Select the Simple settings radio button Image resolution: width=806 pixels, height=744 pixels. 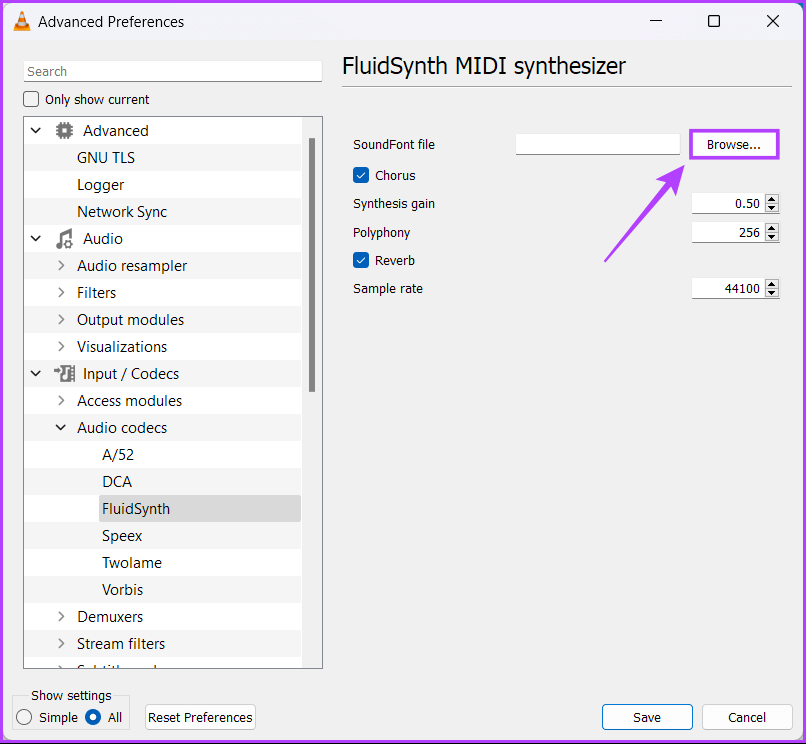point(24,717)
